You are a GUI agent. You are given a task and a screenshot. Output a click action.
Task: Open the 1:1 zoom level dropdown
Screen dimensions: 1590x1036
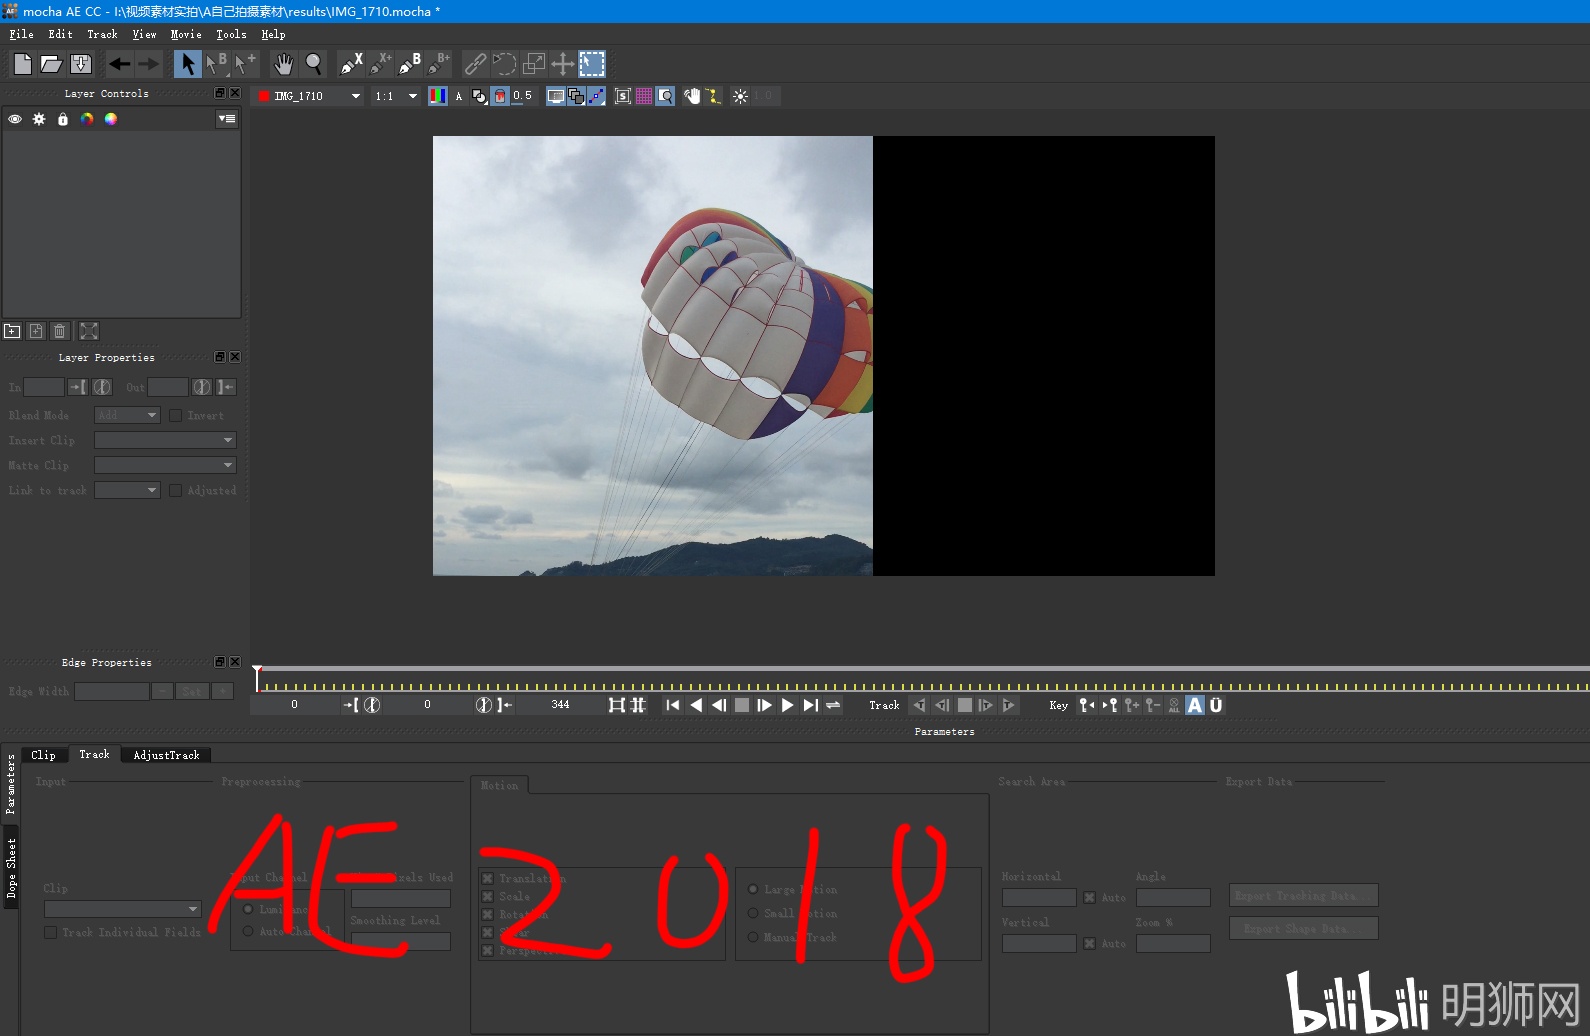(396, 96)
